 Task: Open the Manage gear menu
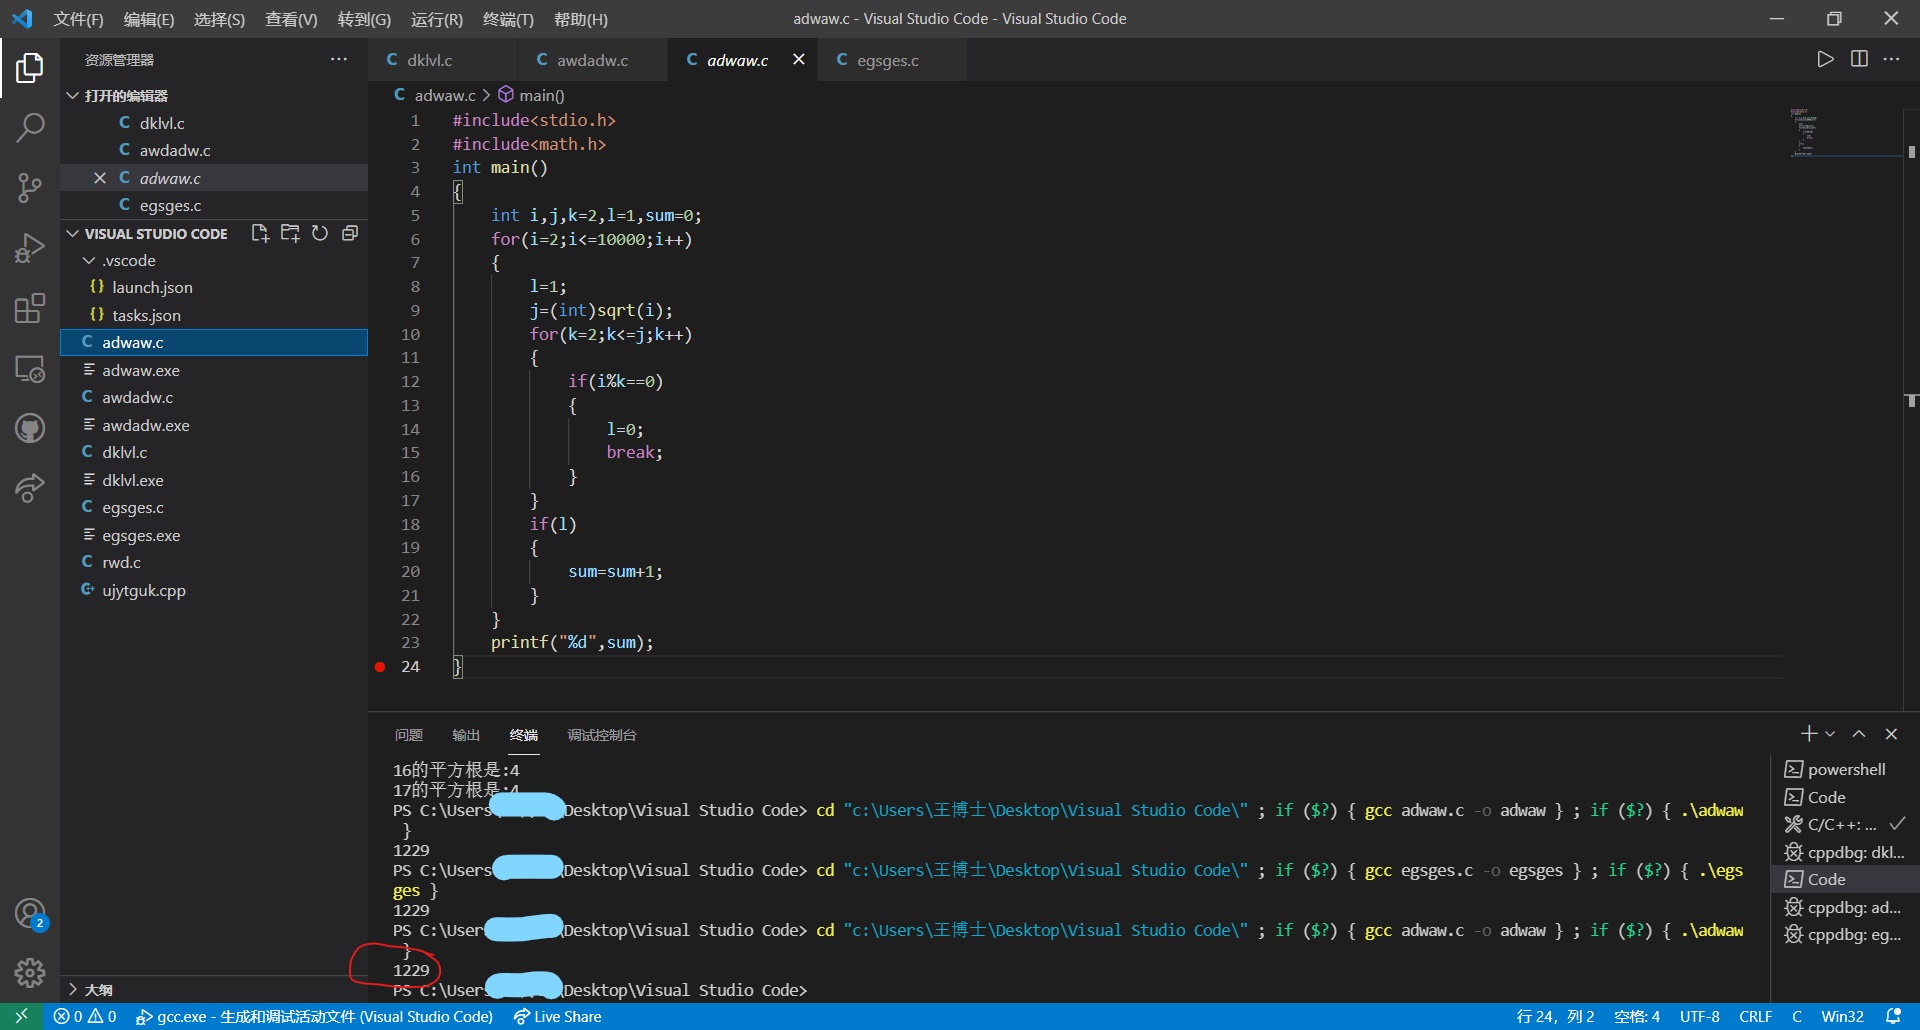(x=30, y=972)
